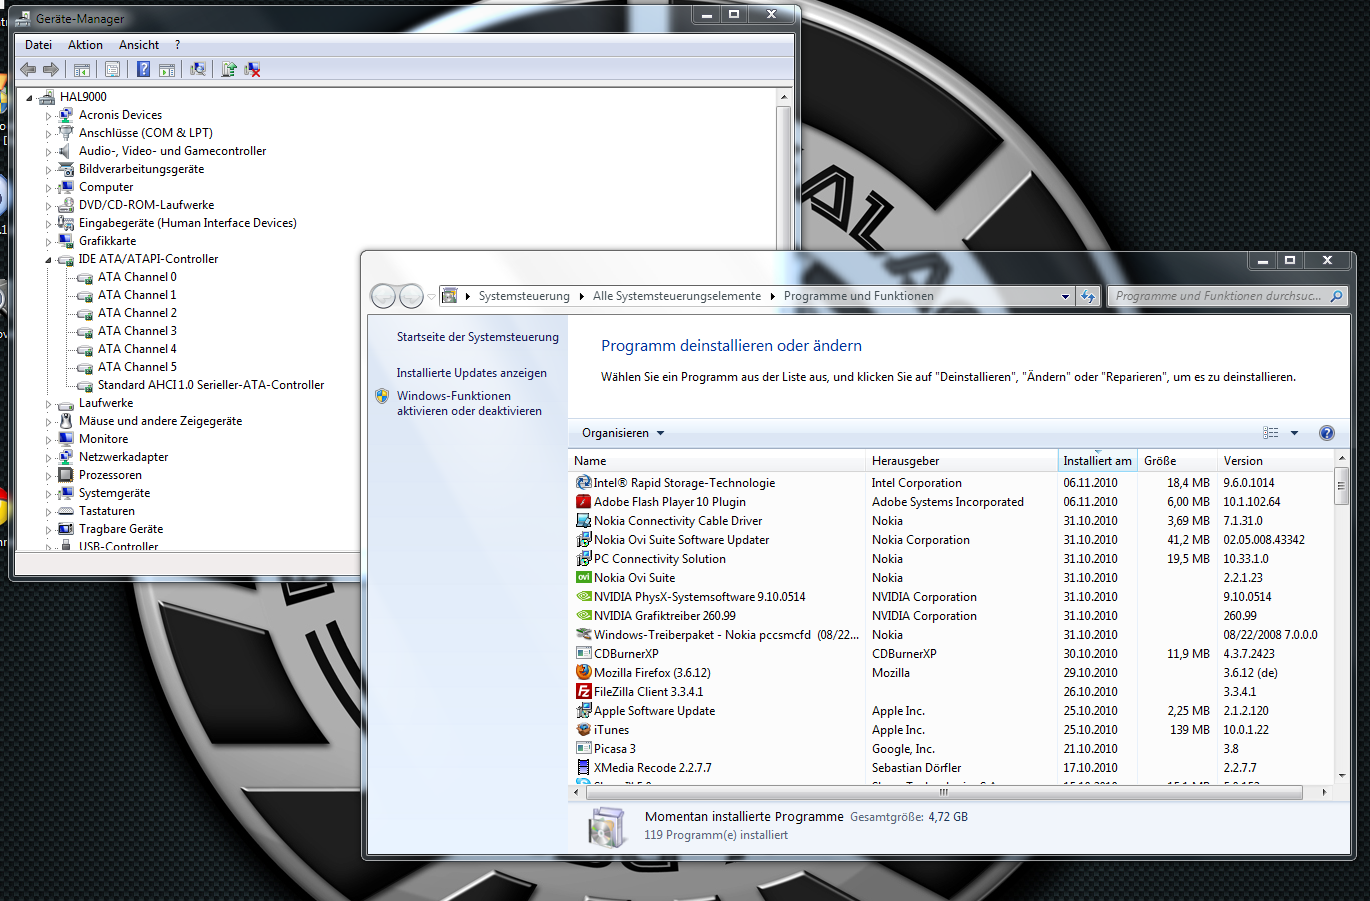Open the Organisieren dropdown
This screenshot has height=901, width=1370.
click(x=623, y=433)
